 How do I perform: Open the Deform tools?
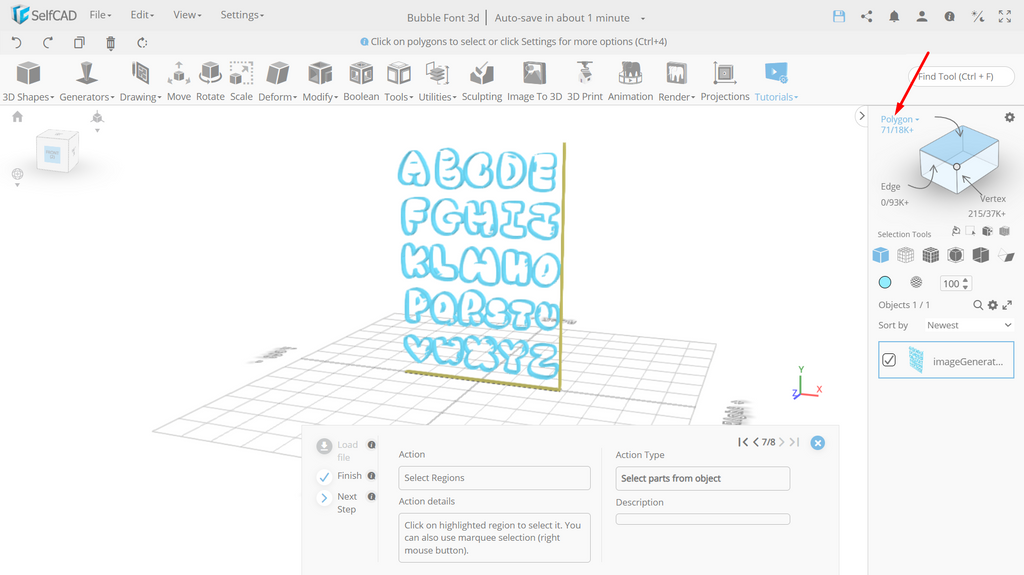pyautogui.click(x=278, y=82)
